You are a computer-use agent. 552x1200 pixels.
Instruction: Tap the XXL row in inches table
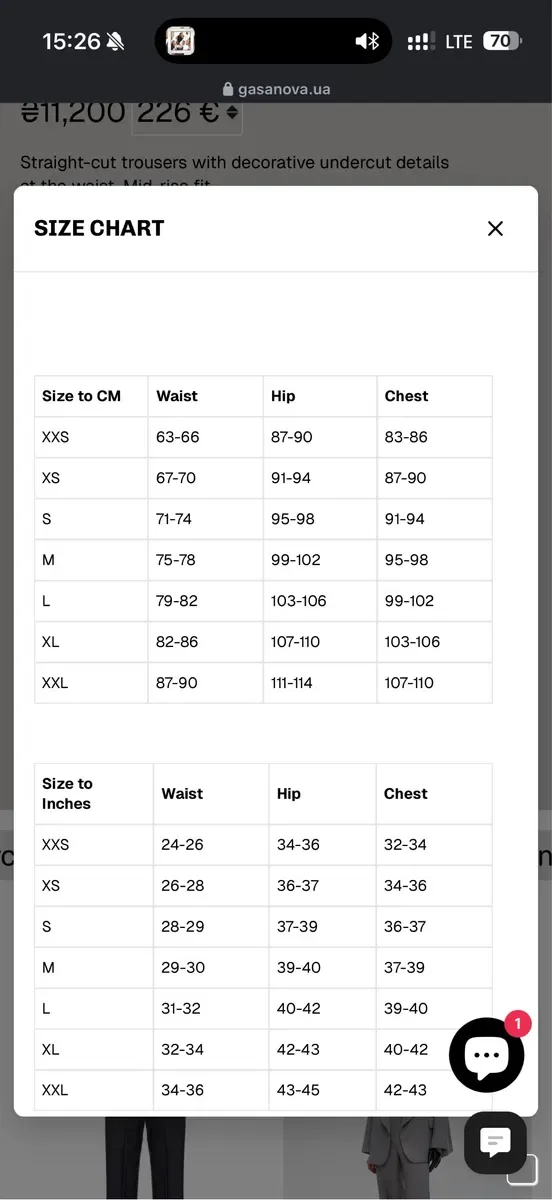pyautogui.click(x=263, y=1090)
